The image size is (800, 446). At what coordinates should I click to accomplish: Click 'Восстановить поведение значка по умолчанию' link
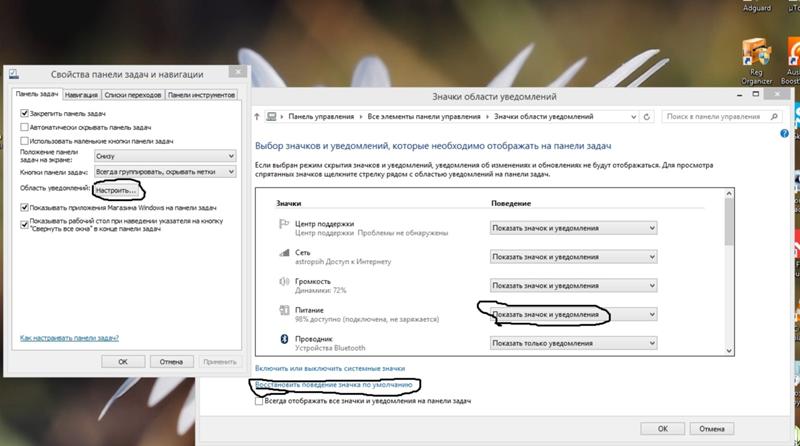click(334, 385)
